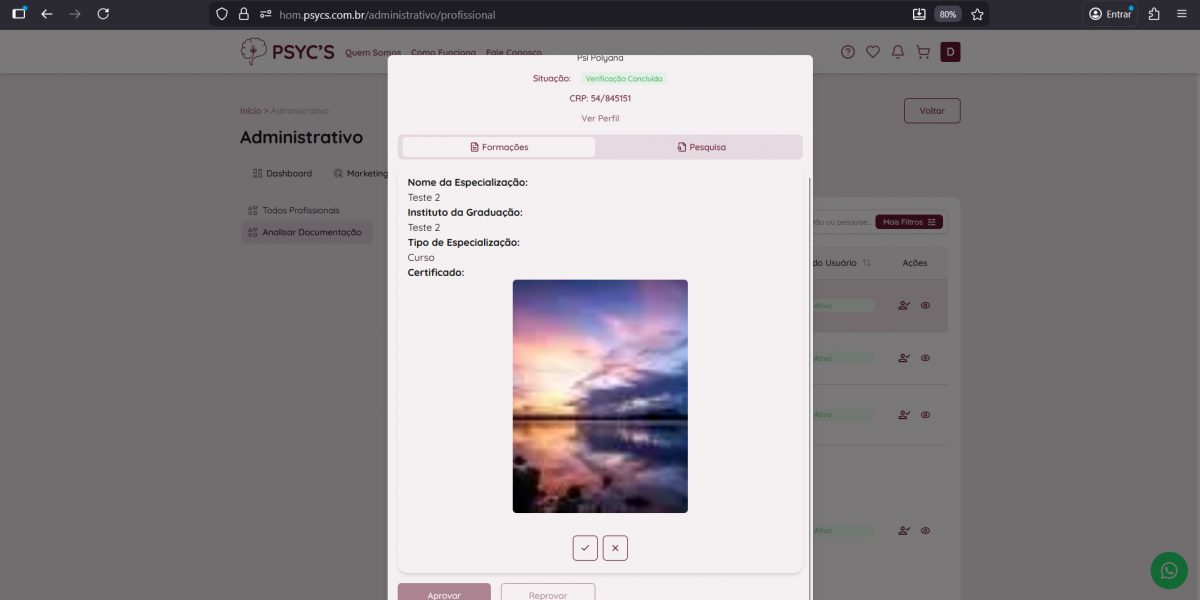Screen dimensions: 1200x600
Task: Open the user avatar 'D' menu
Action: 950,52
